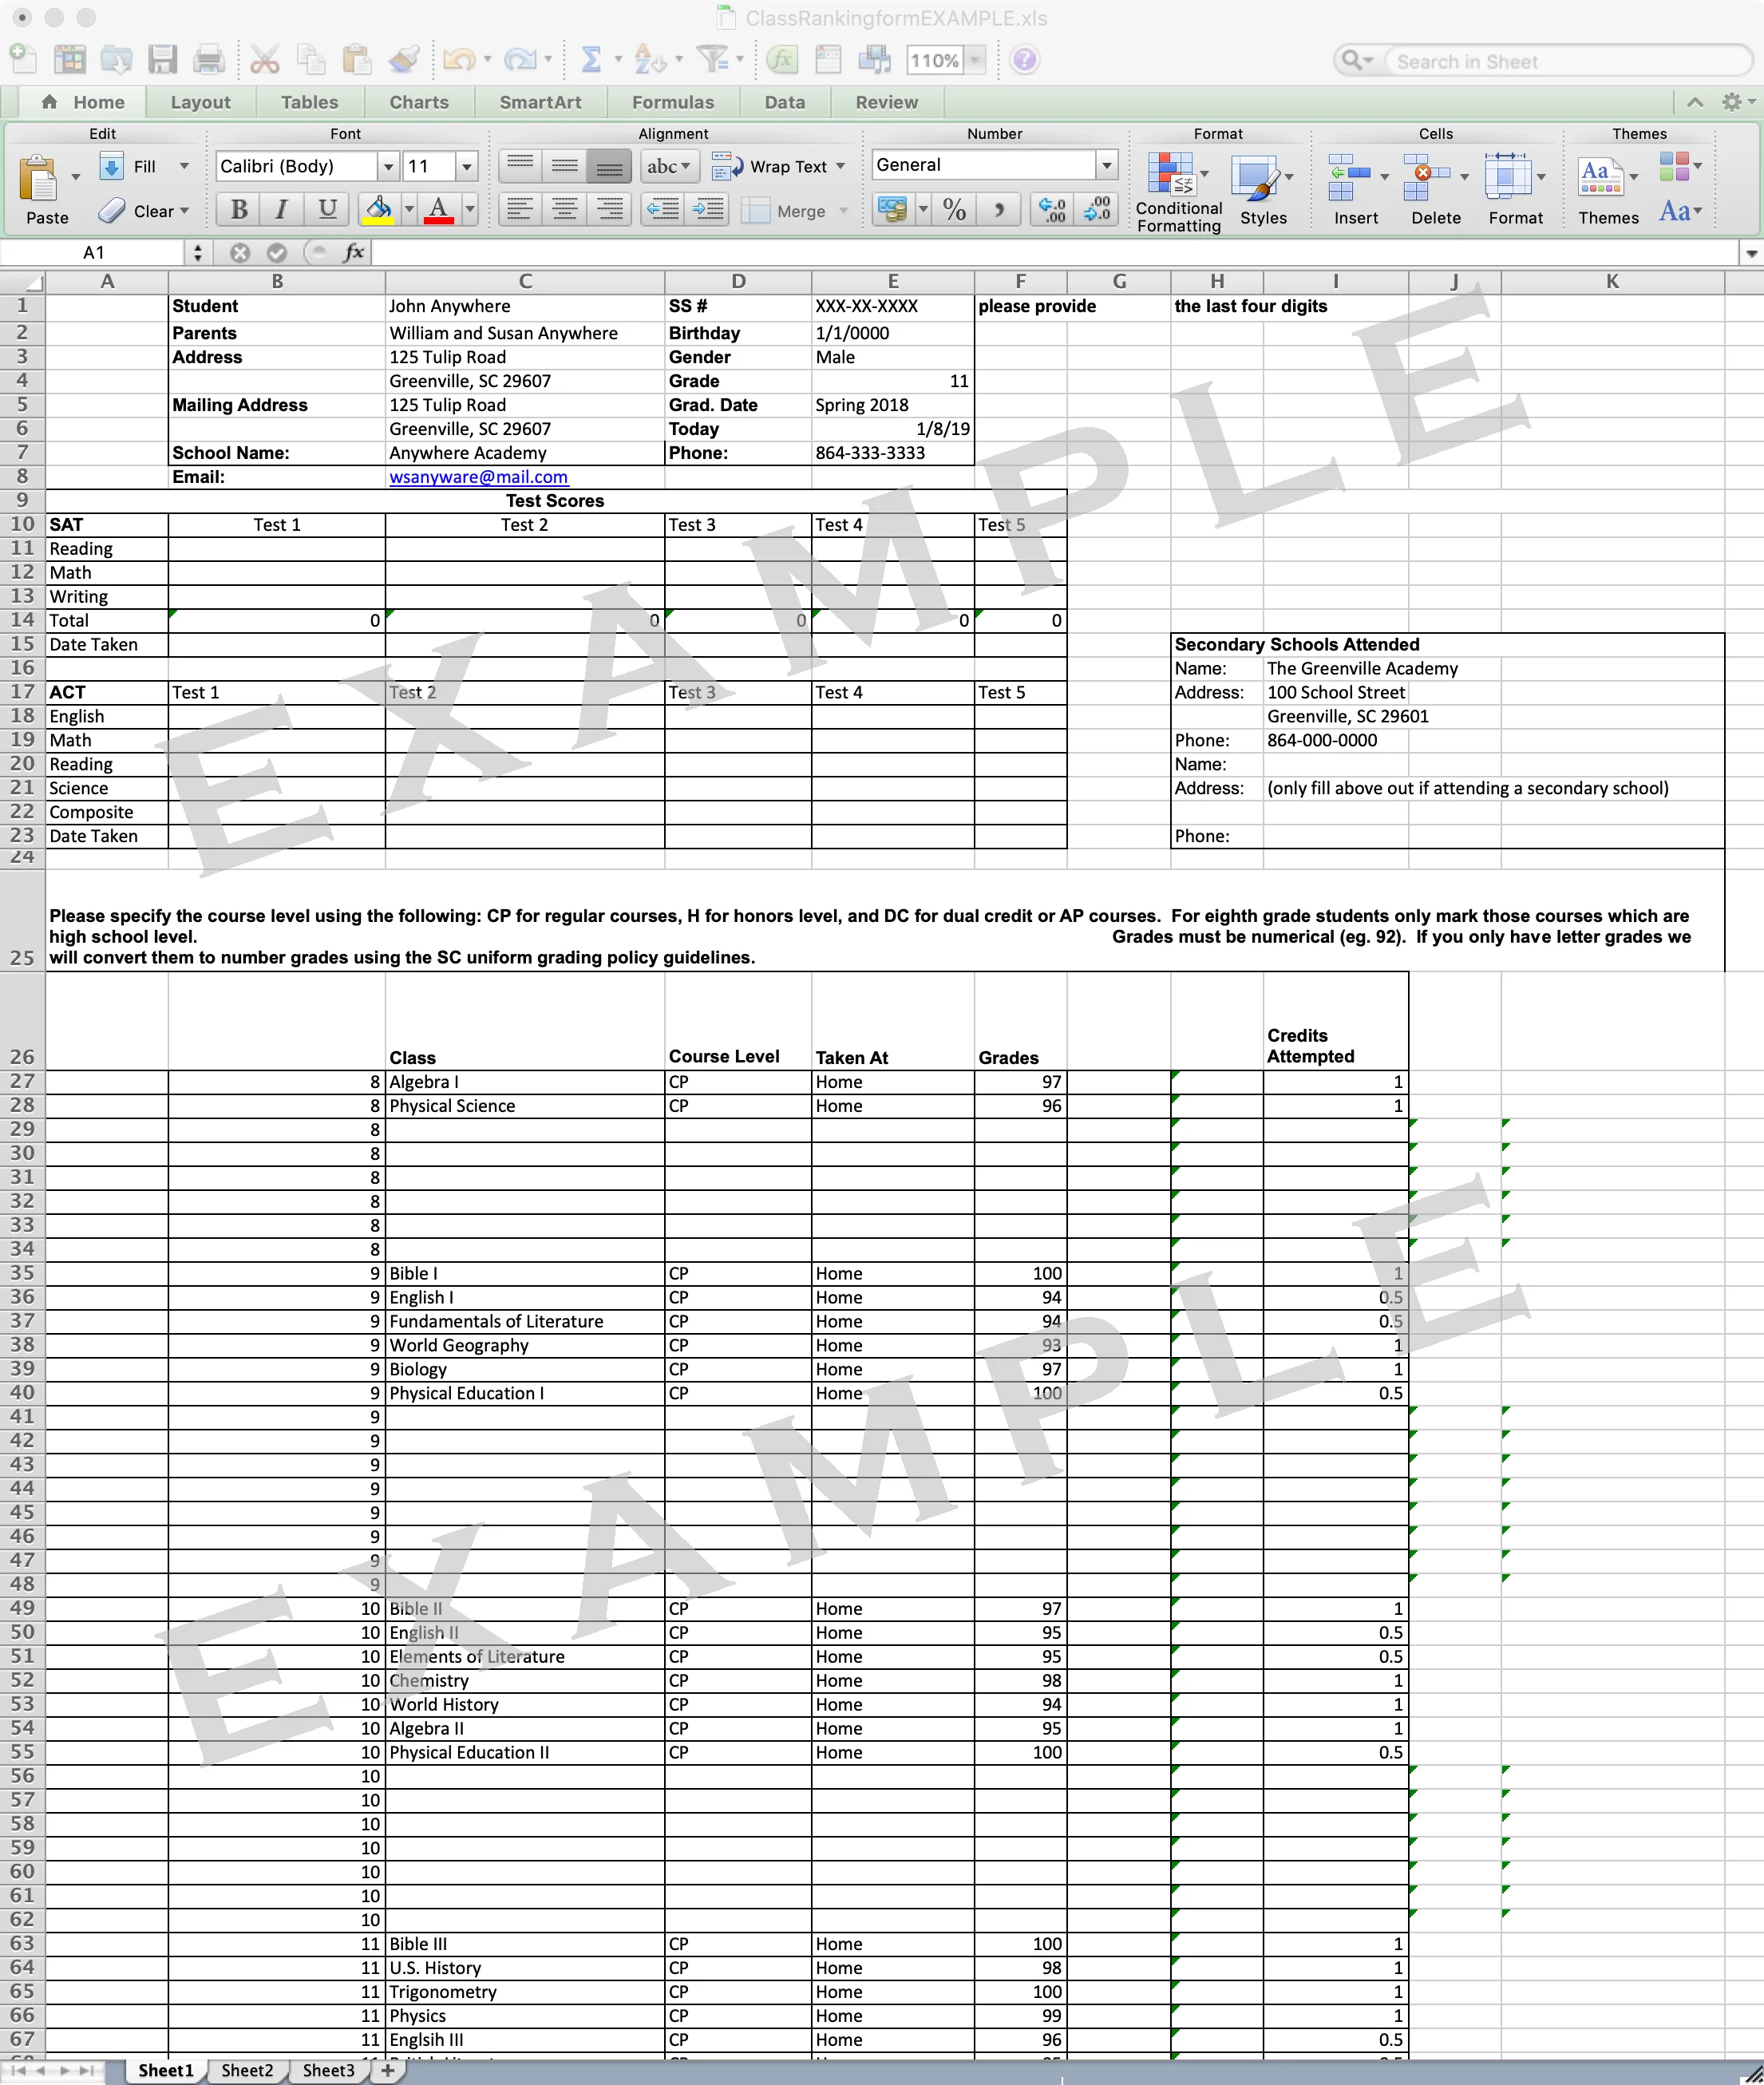
Task: Apply Comma style format
Action: pos(998,210)
